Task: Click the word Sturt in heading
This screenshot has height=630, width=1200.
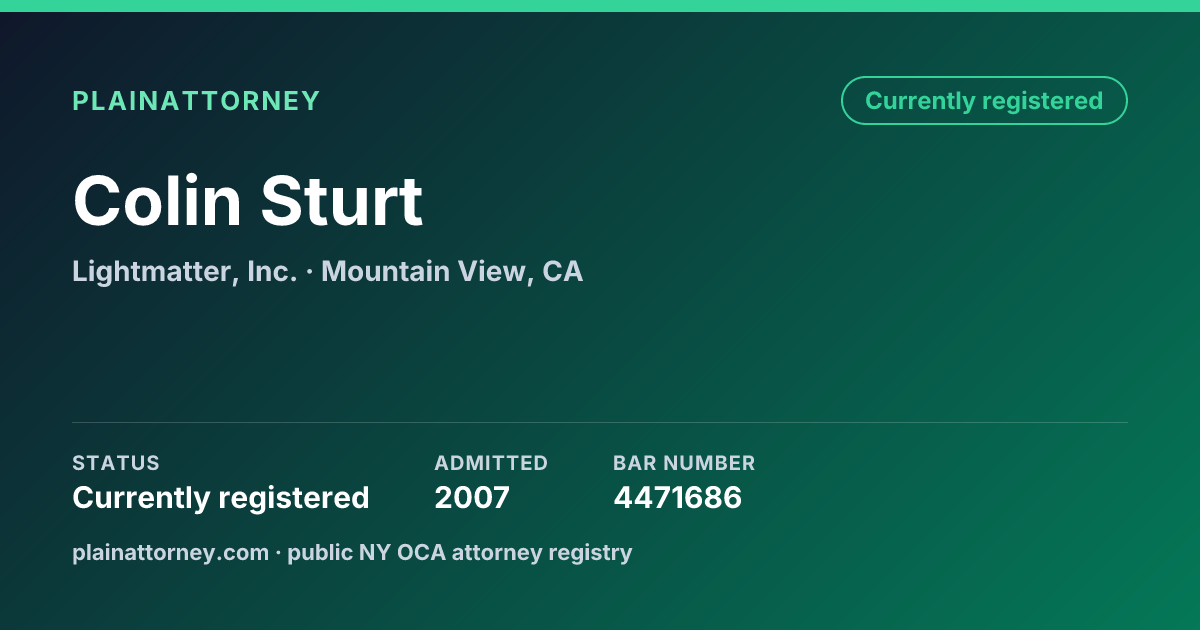Action: pyautogui.click(x=342, y=201)
